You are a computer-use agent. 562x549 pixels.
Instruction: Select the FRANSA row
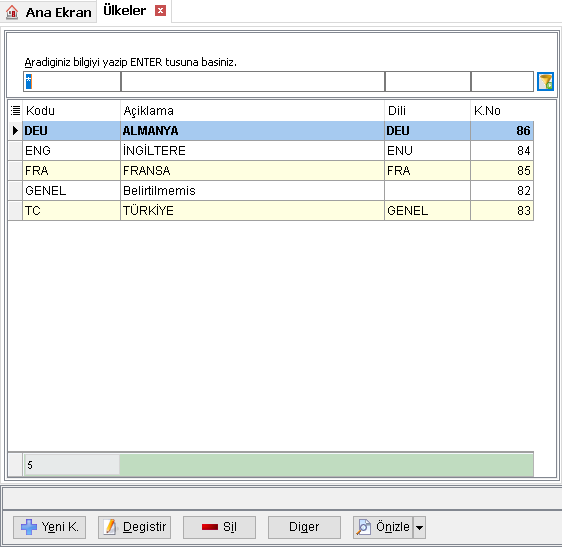(271, 171)
